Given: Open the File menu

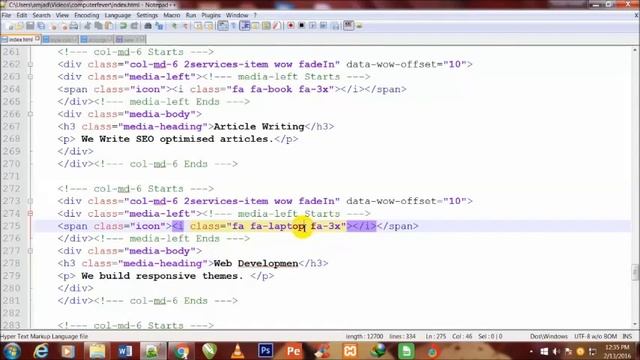Looking at the screenshot, I should pos(7,15).
